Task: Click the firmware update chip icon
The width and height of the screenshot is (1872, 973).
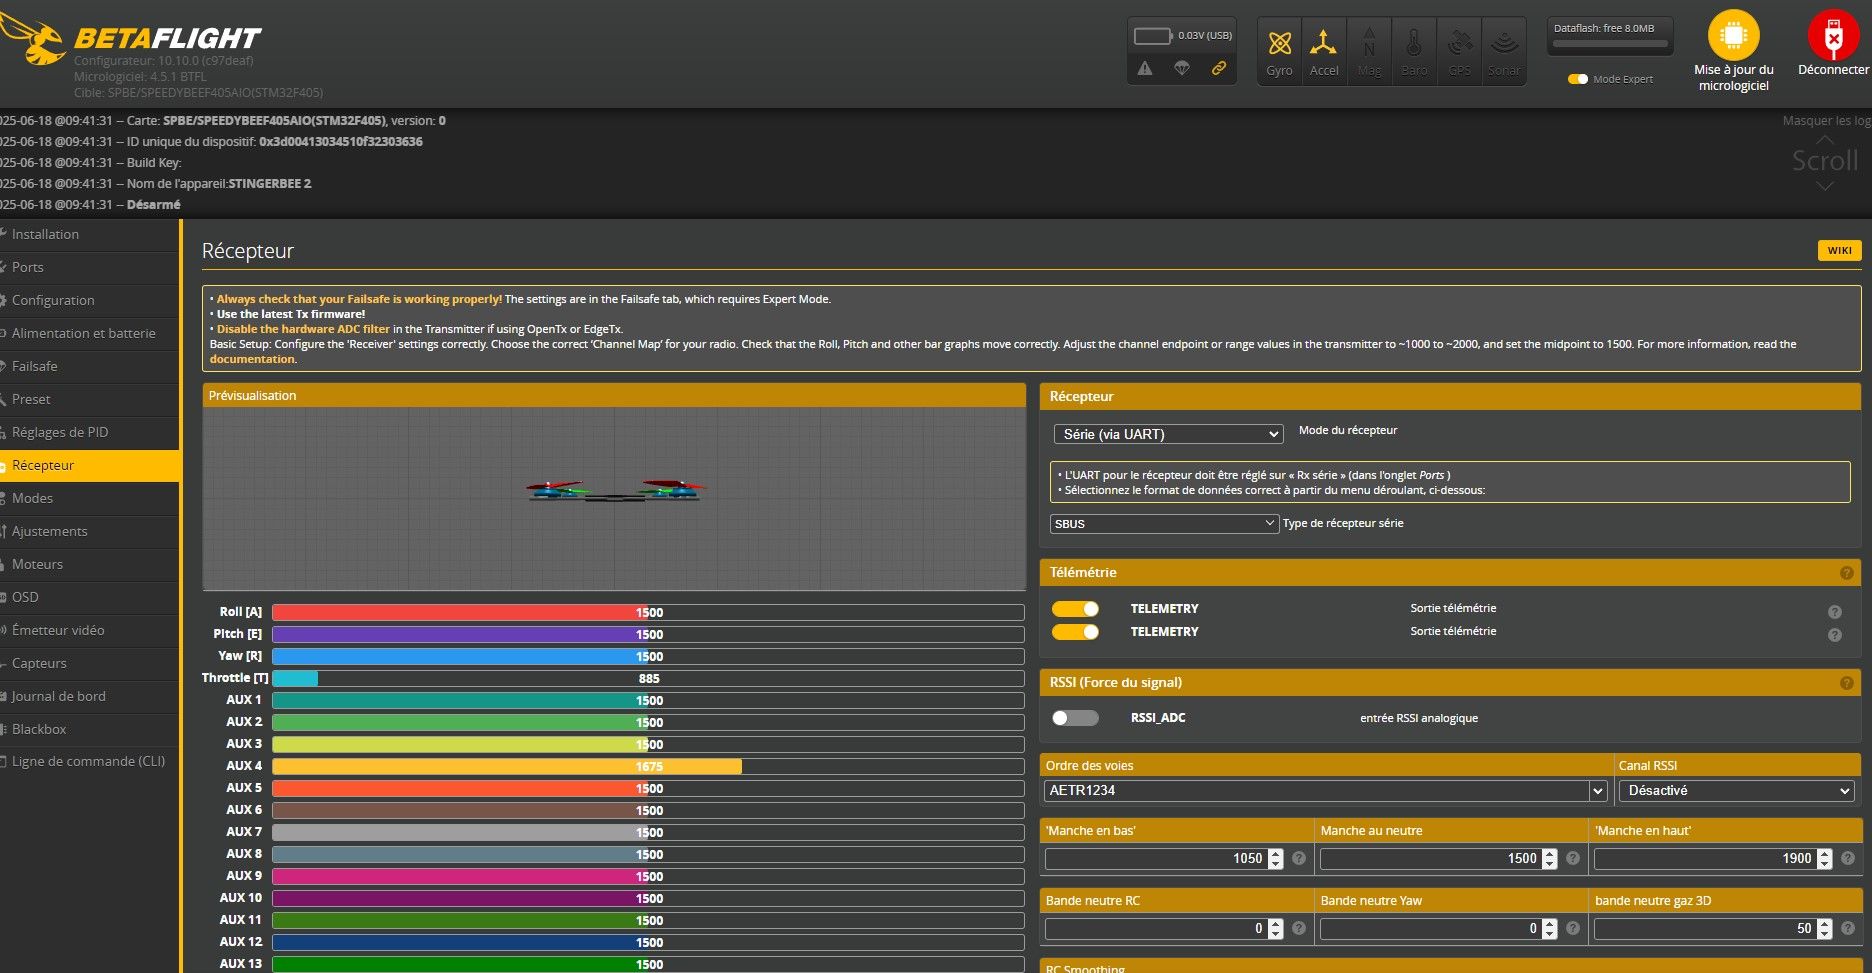Action: click(x=1733, y=36)
